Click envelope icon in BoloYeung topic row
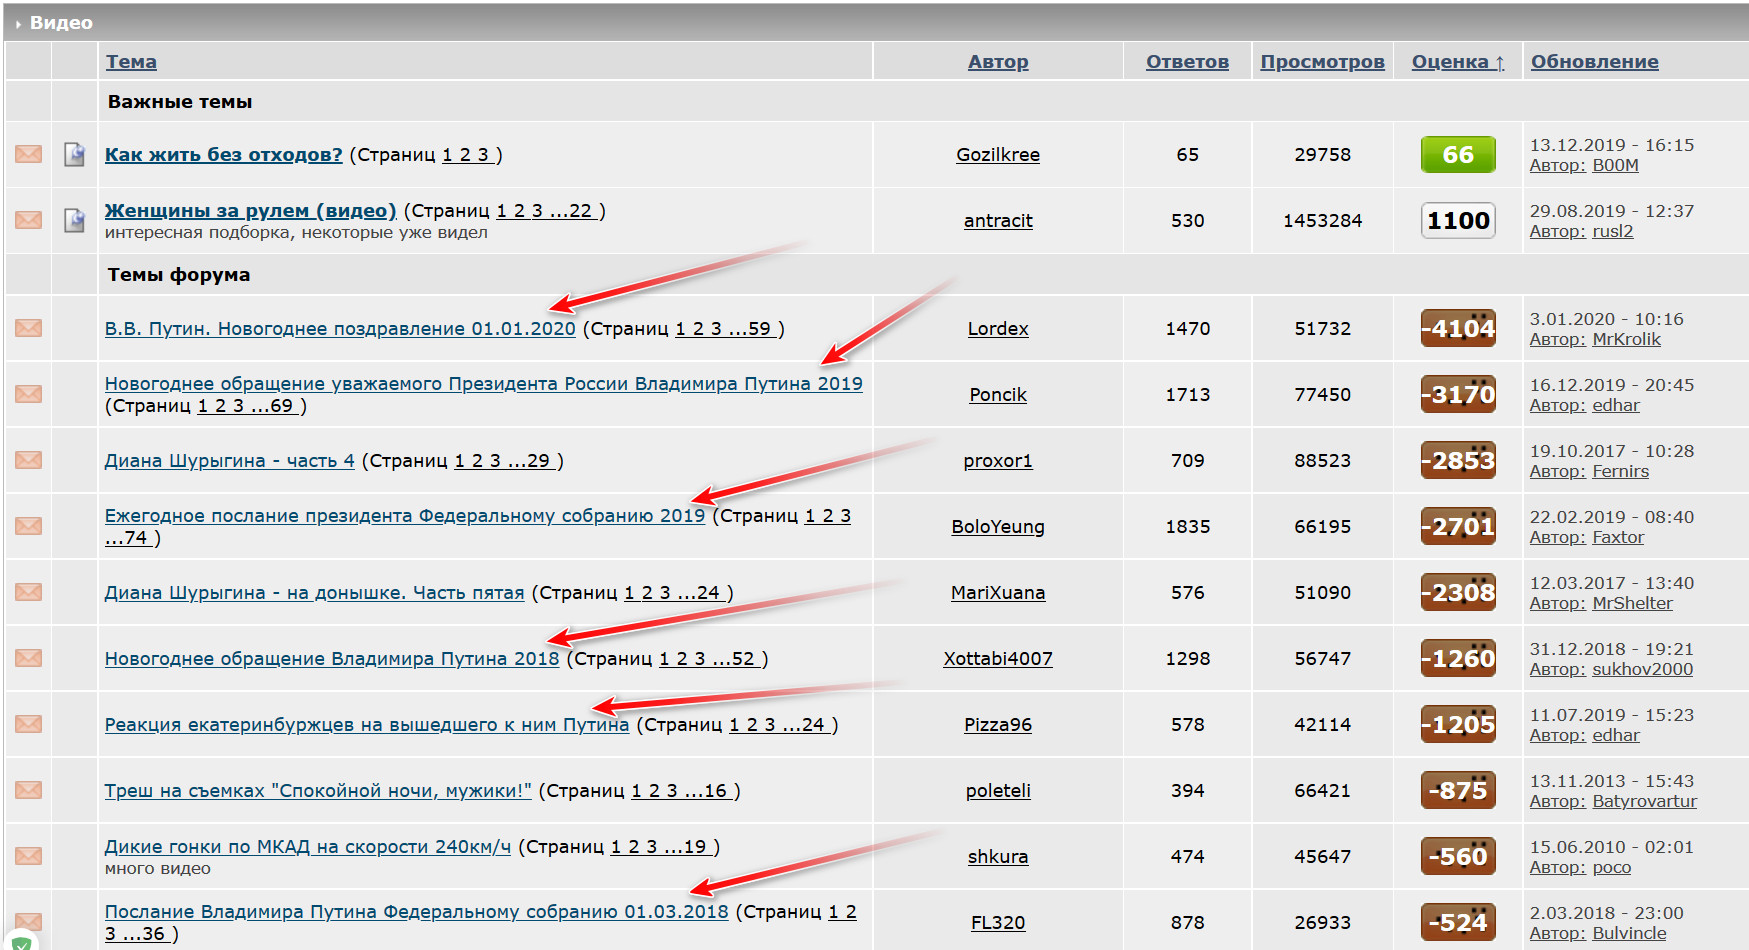The image size is (1749, 950). [28, 526]
